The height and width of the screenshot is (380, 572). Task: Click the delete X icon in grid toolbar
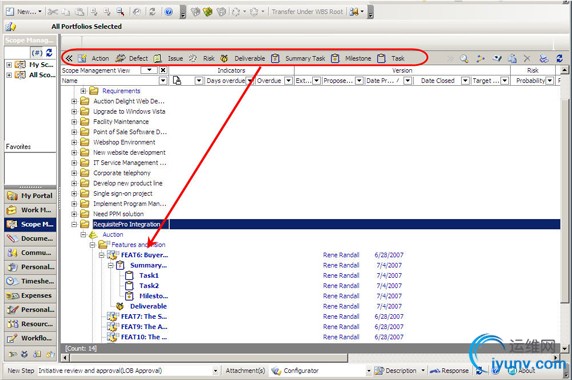click(x=527, y=58)
